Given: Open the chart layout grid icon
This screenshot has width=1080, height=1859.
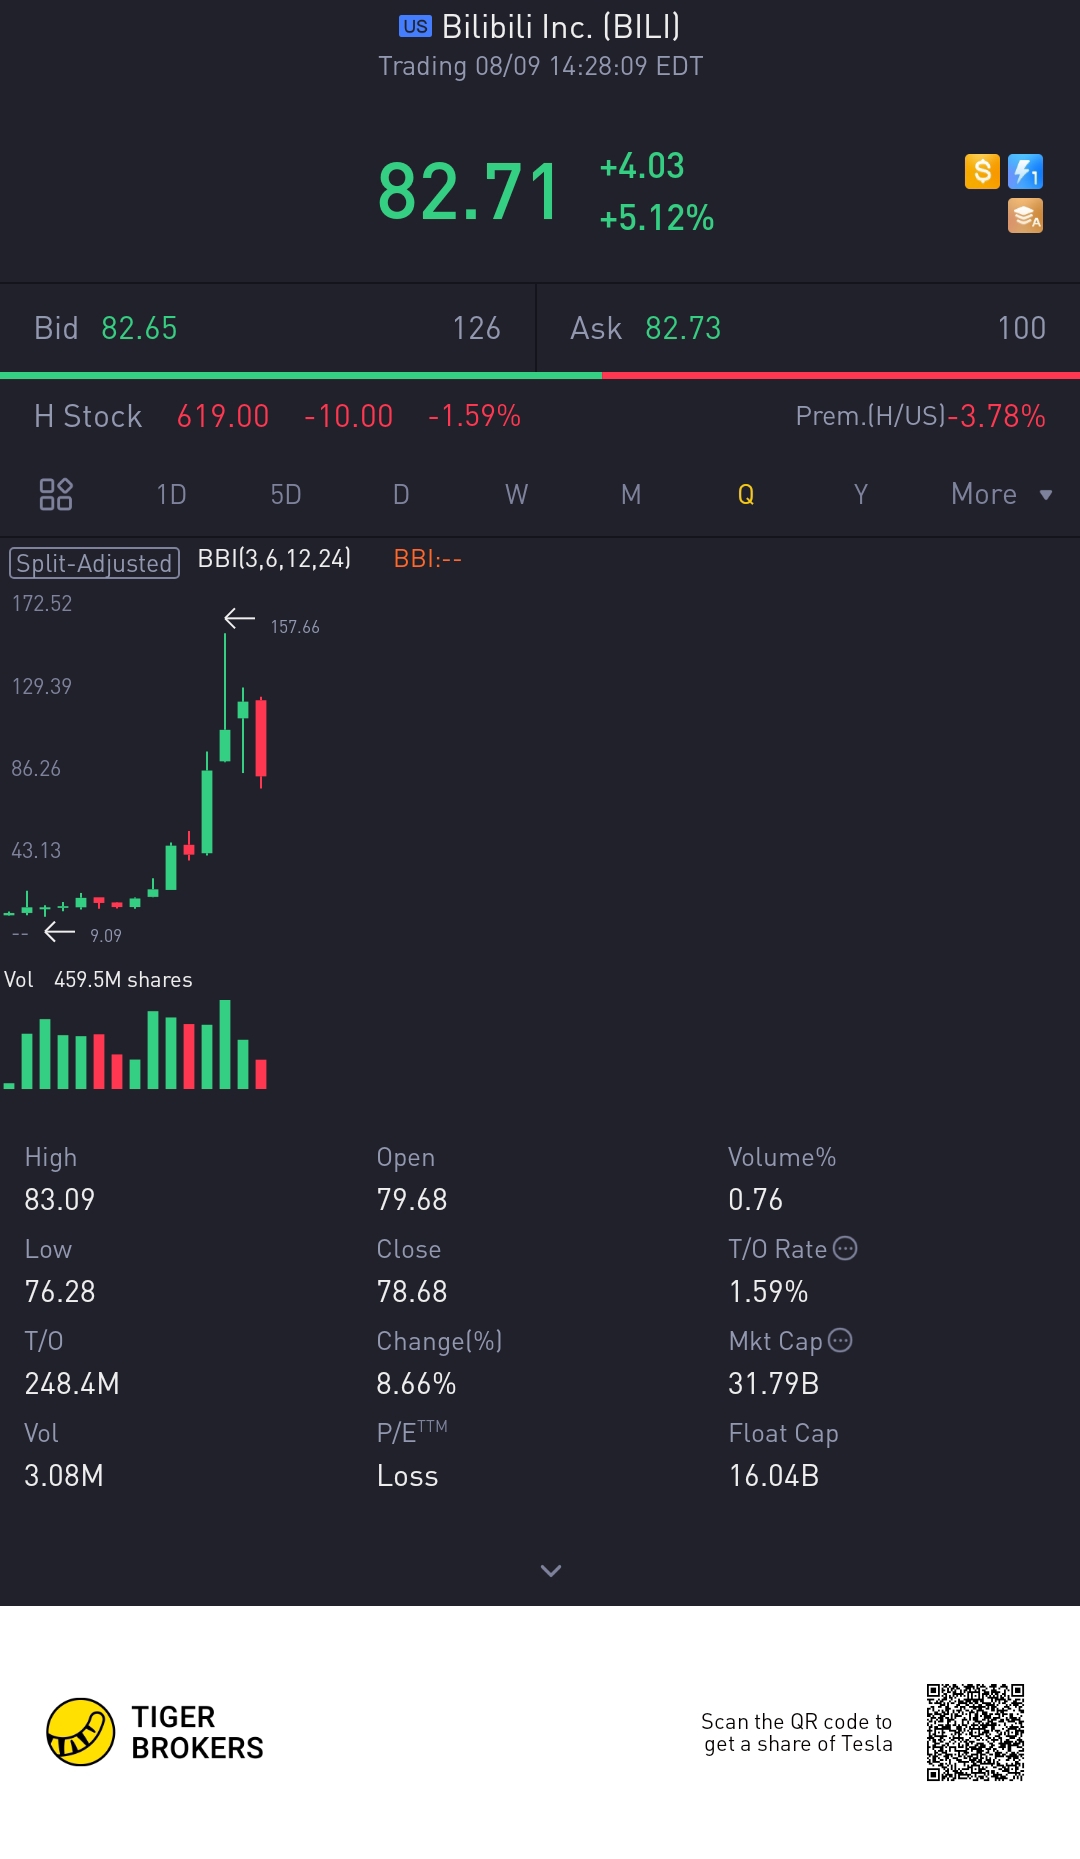Looking at the screenshot, I should coord(56,494).
